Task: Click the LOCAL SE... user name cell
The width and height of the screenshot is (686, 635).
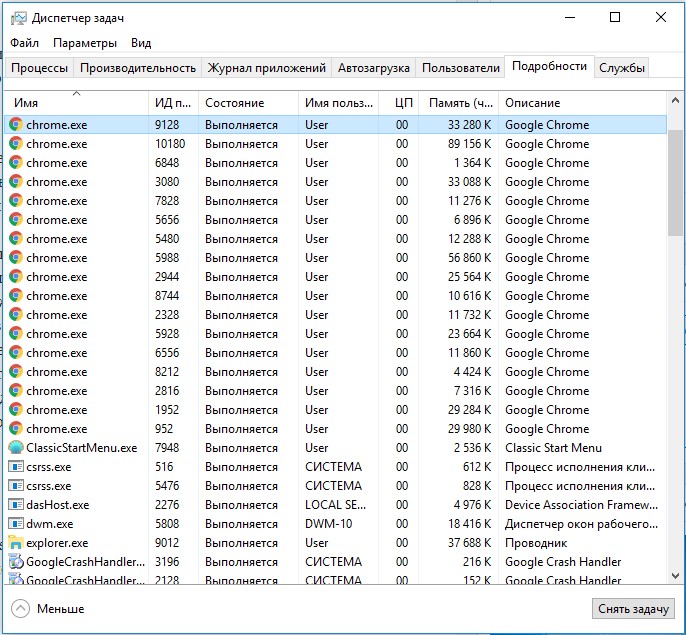Action: pos(336,505)
